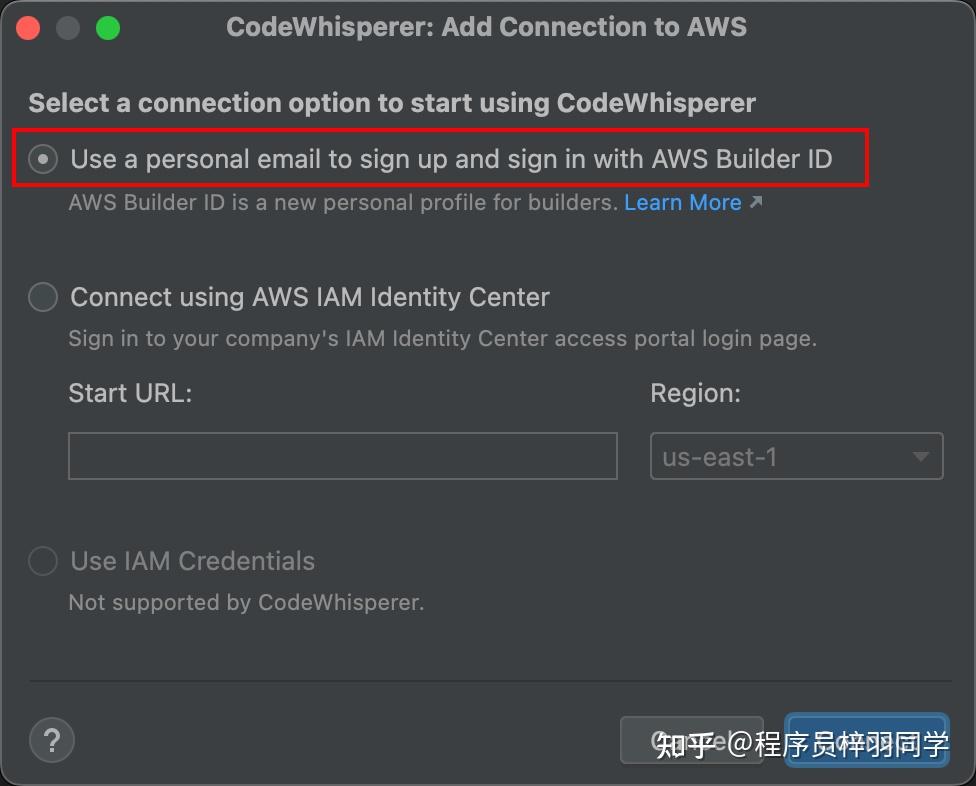
Task: Click the selected radio indicator in the red box
Action: pyautogui.click(x=42, y=157)
